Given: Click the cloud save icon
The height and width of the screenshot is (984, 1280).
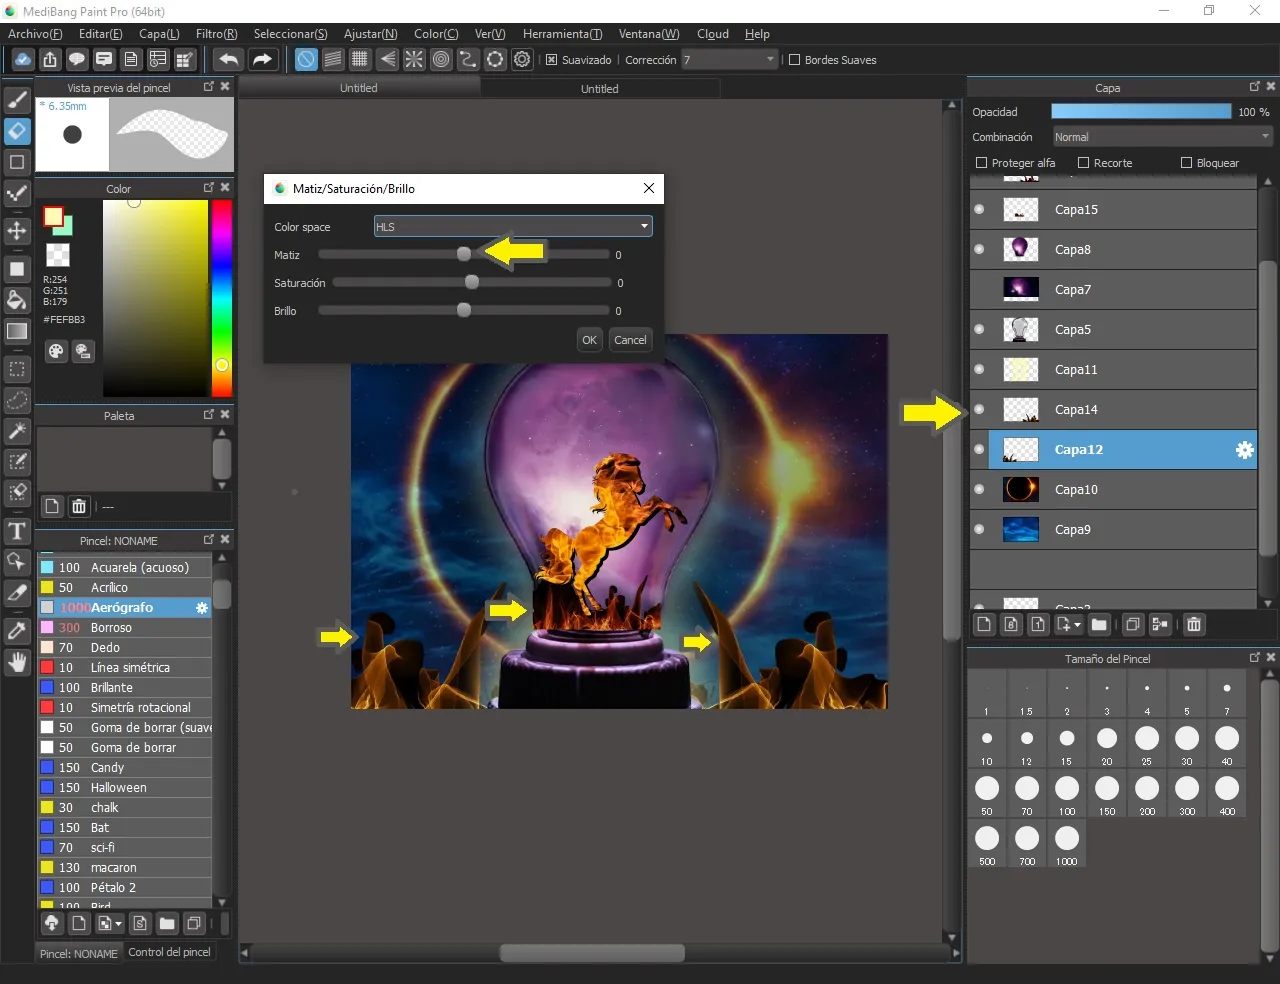Looking at the screenshot, I should point(22,60).
